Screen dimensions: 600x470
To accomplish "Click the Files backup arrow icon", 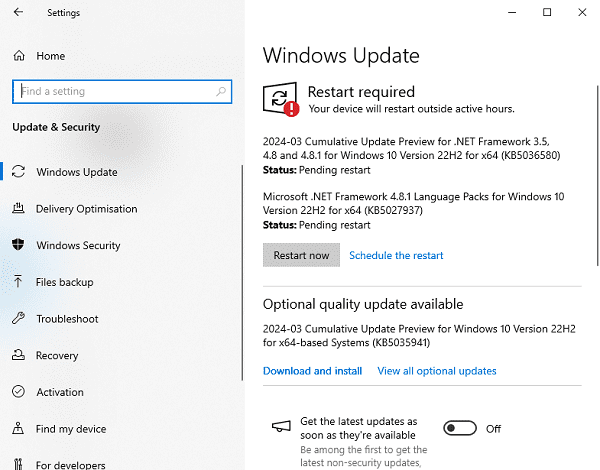I will (x=18, y=281).
